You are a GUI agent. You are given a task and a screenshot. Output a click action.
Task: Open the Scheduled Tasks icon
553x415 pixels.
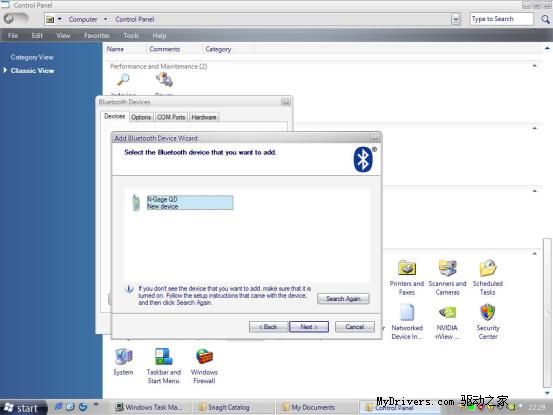pos(488,269)
